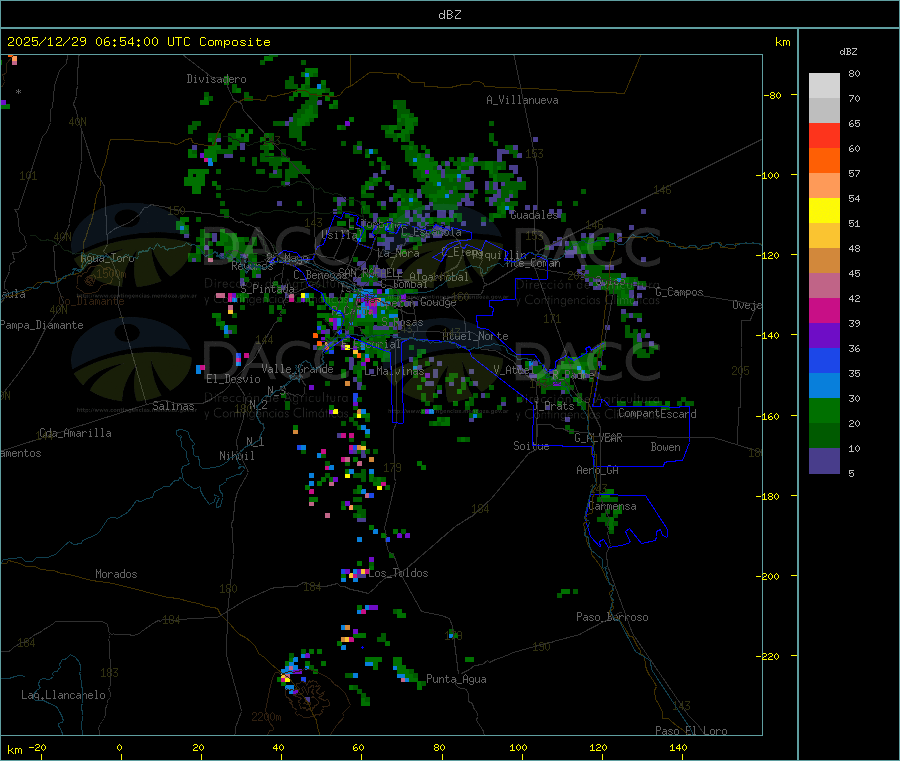Screen dimensions: 900x761
Task: Click the green 20 dBZ legend swatch
Action: (824, 410)
